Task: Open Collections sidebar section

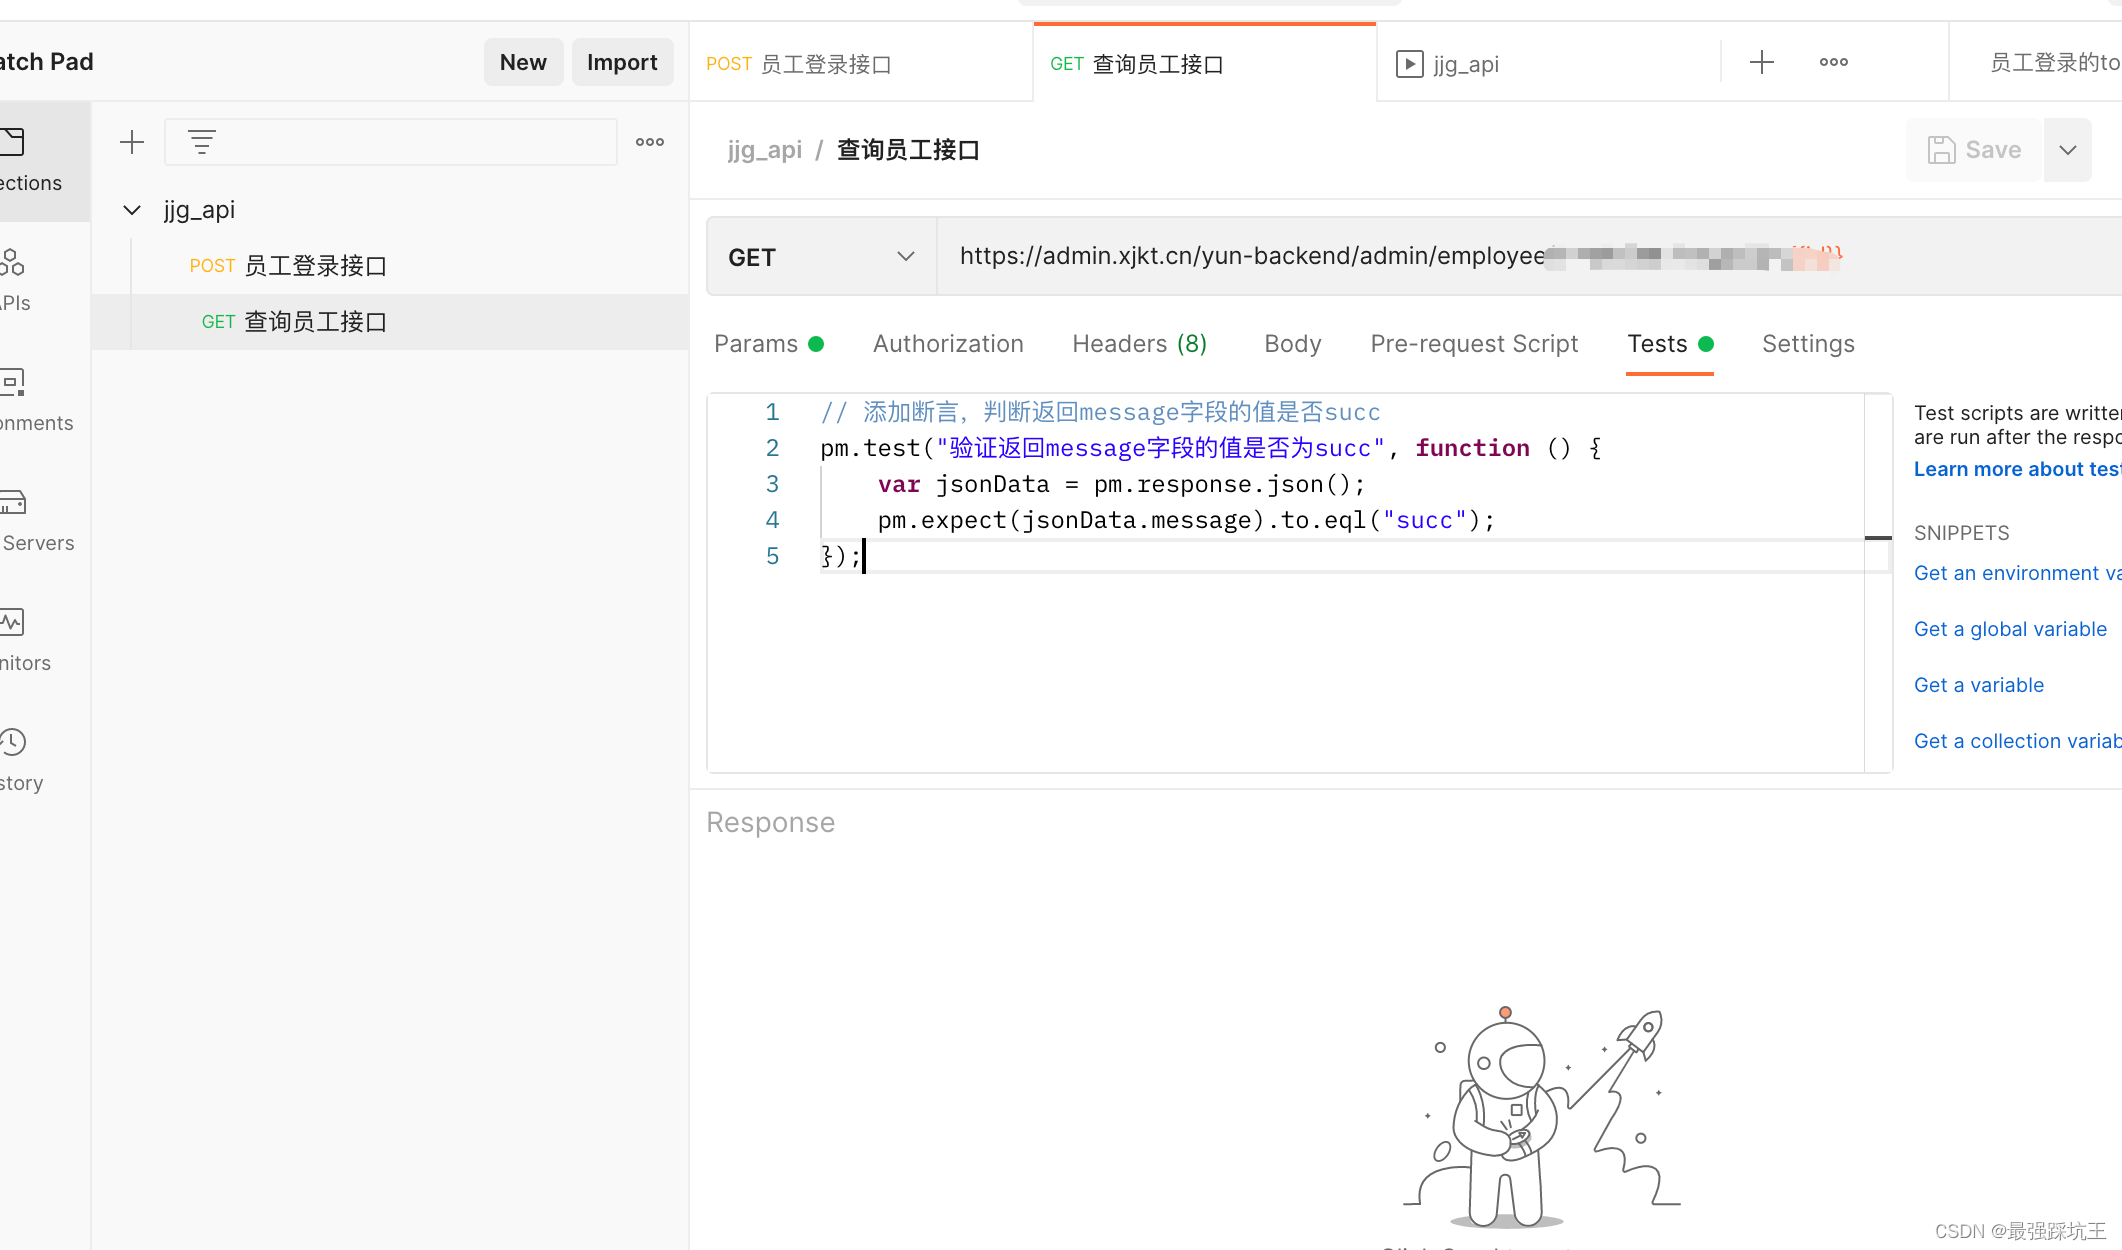Action: [x=30, y=160]
